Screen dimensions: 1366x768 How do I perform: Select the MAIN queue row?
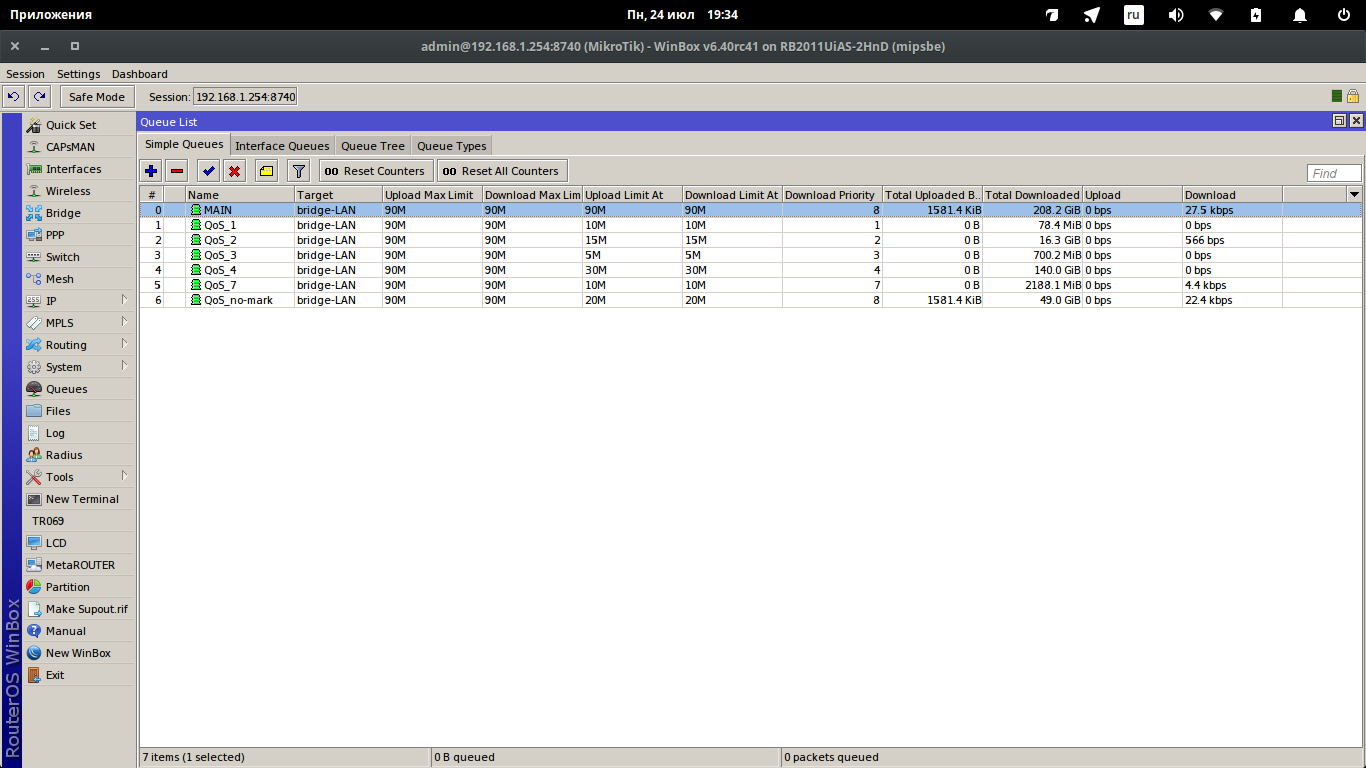[x=750, y=210]
